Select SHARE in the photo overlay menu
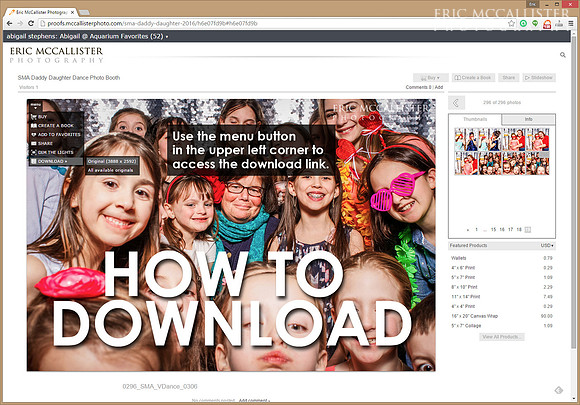The height and width of the screenshot is (405, 580). pyautogui.click(x=55, y=144)
